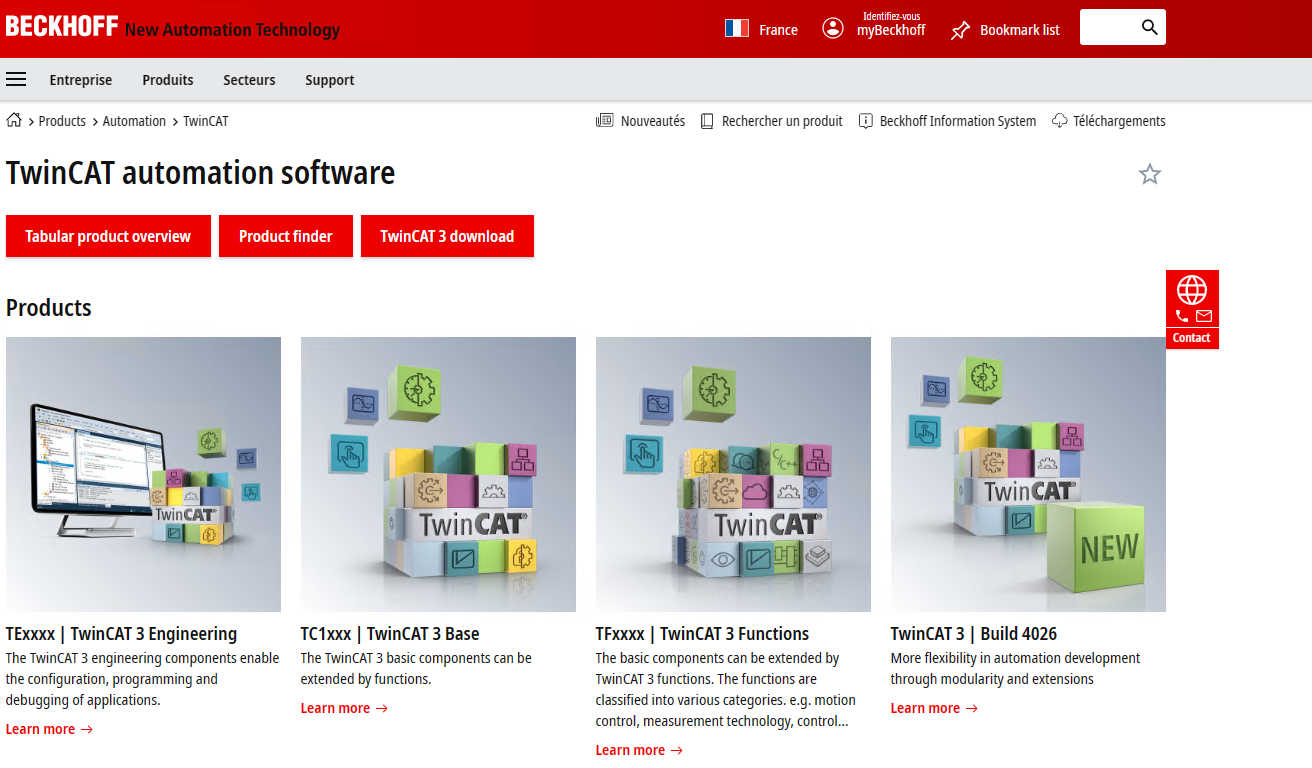1312x768 pixels.
Task: Open the TwinCAT 3 Base product image
Action: [x=438, y=474]
